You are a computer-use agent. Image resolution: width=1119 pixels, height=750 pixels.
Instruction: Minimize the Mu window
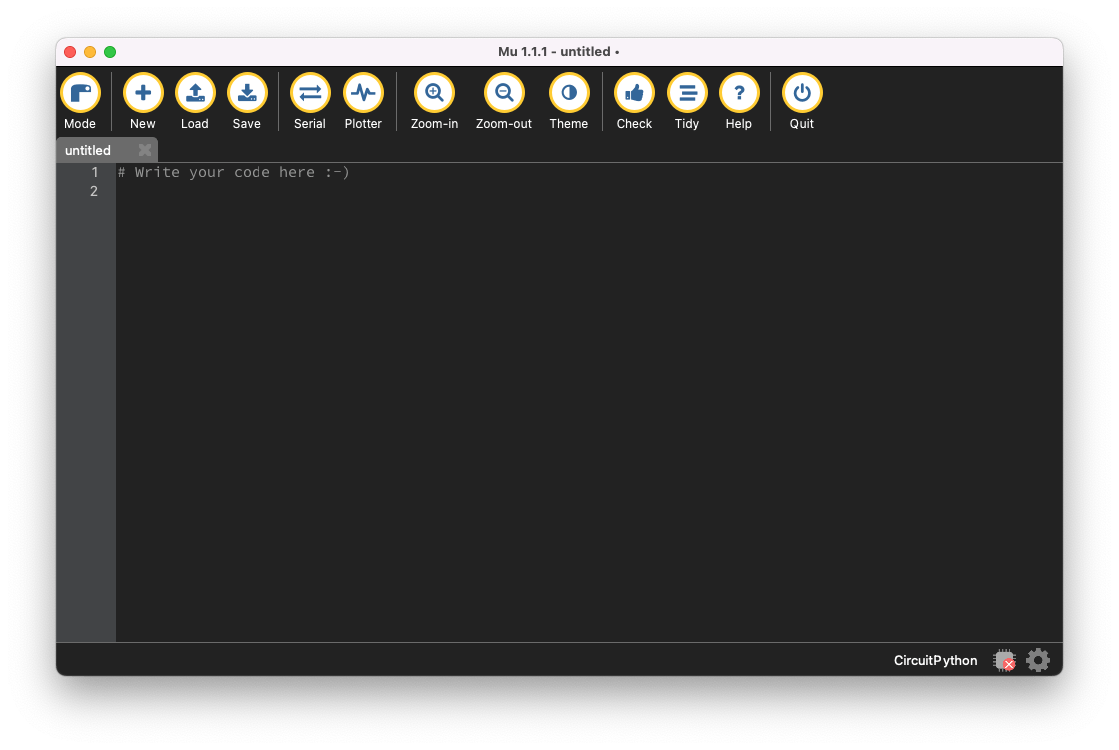[x=90, y=52]
